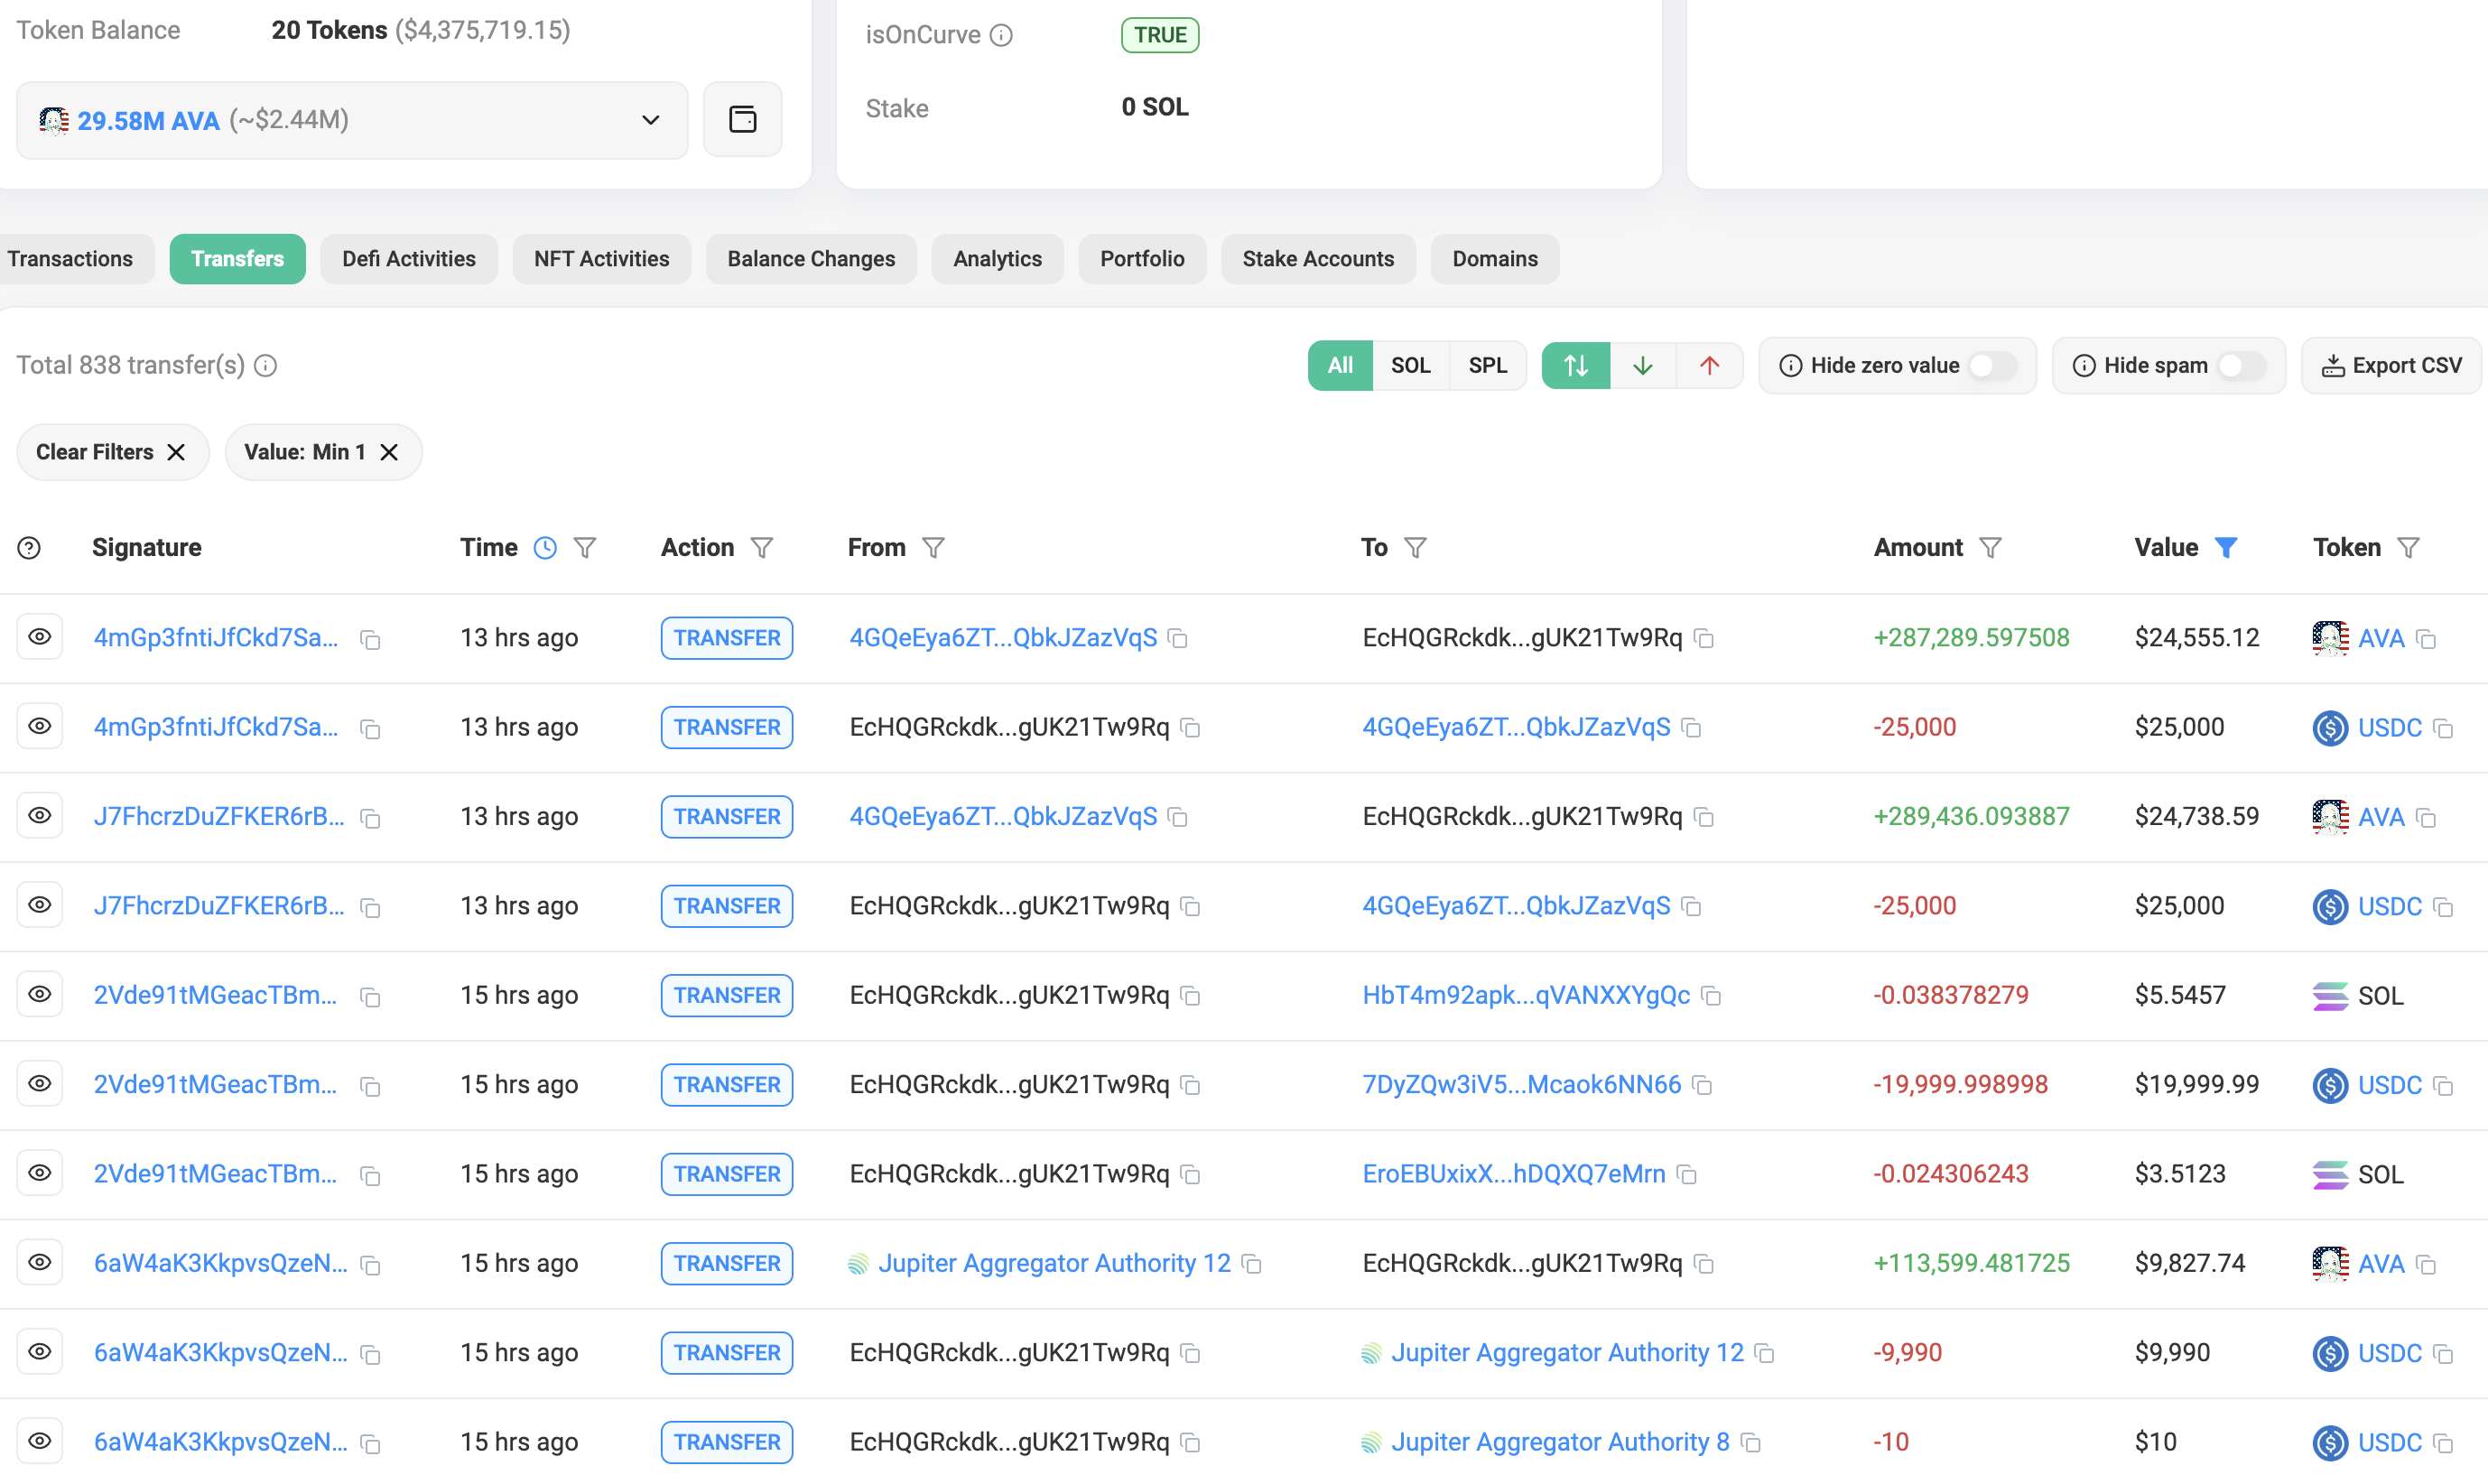Click eye icon on first transfer row

(x=40, y=637)
